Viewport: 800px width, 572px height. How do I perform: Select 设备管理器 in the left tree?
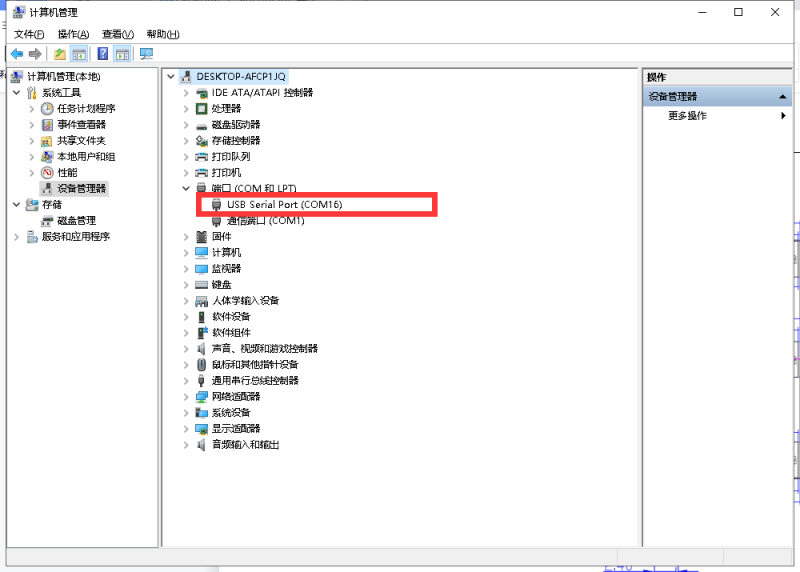81,189
